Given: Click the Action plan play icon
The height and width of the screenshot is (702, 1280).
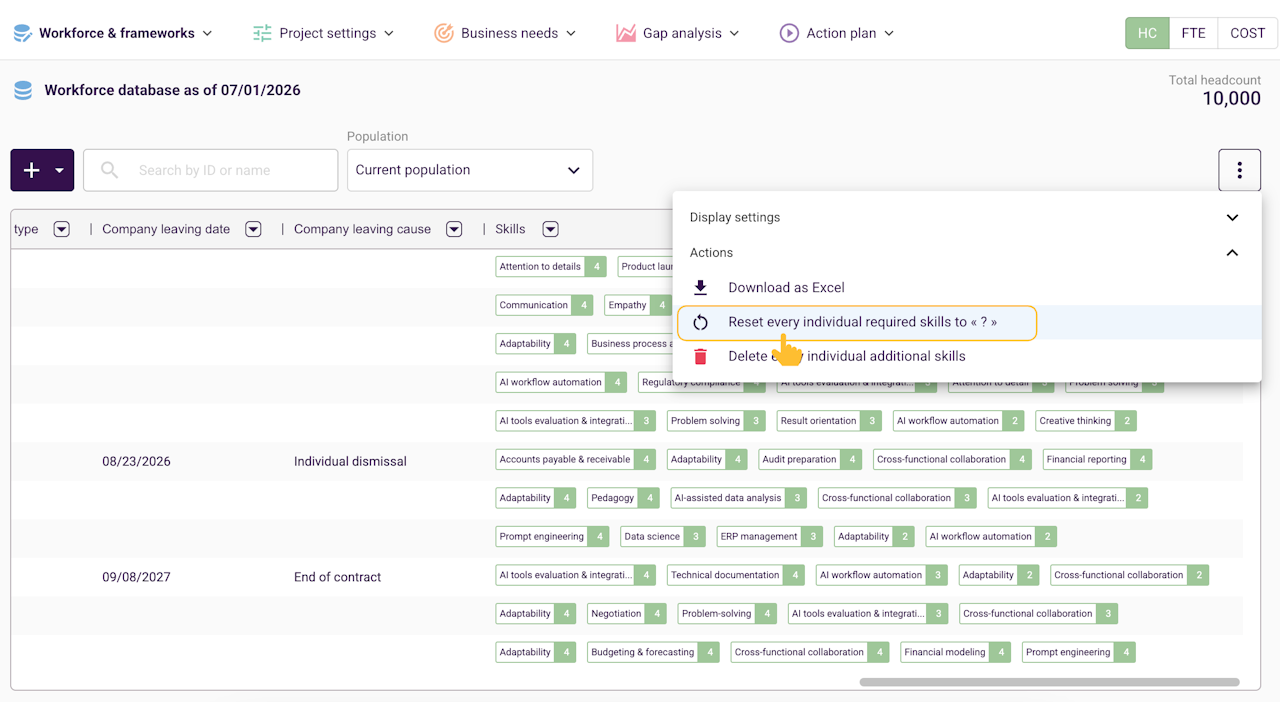Looking at the screenshot, I should (789, 33).
